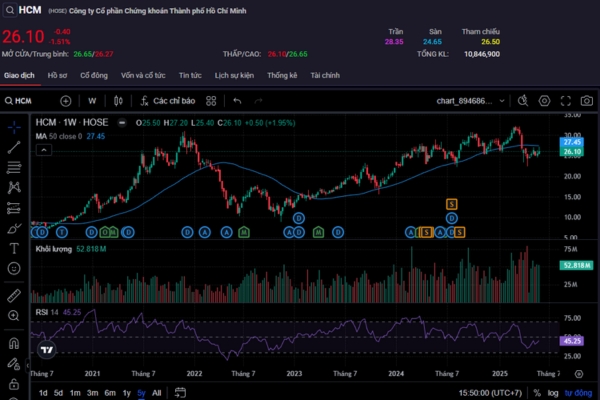Select the ruler measure tool

coord(14,296)
